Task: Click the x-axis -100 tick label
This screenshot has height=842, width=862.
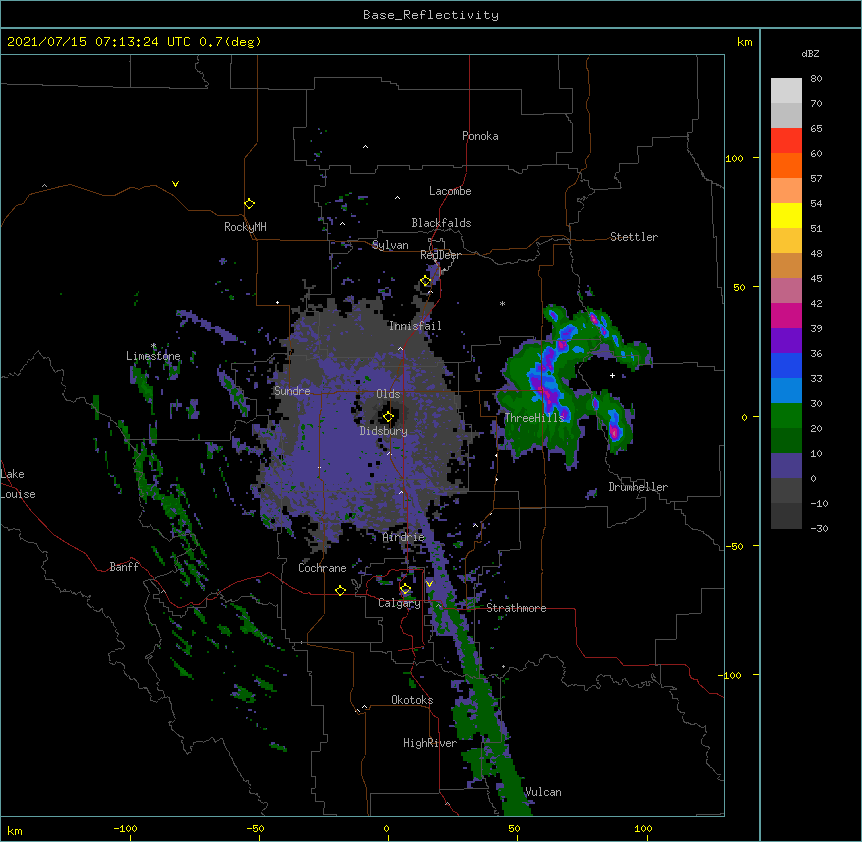Action: click(x=125, y=828)
